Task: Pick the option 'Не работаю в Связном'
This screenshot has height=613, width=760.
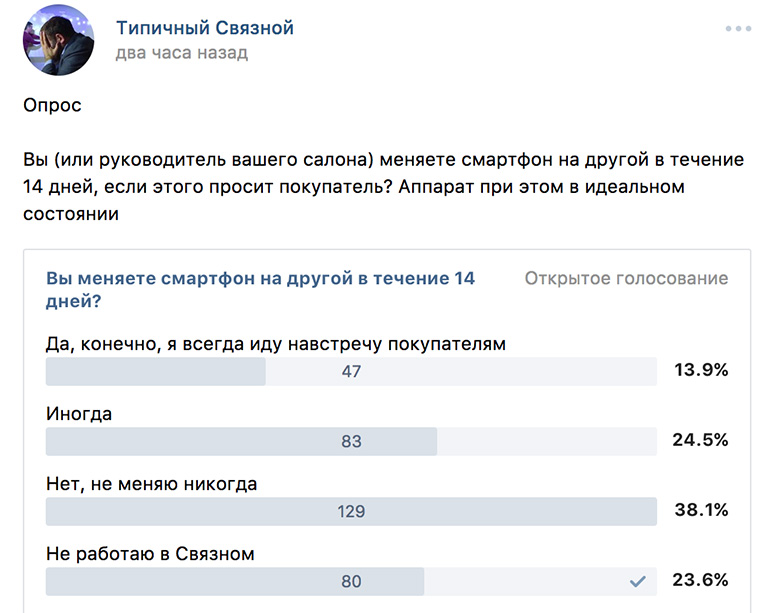Action: [x=151, y=554]
